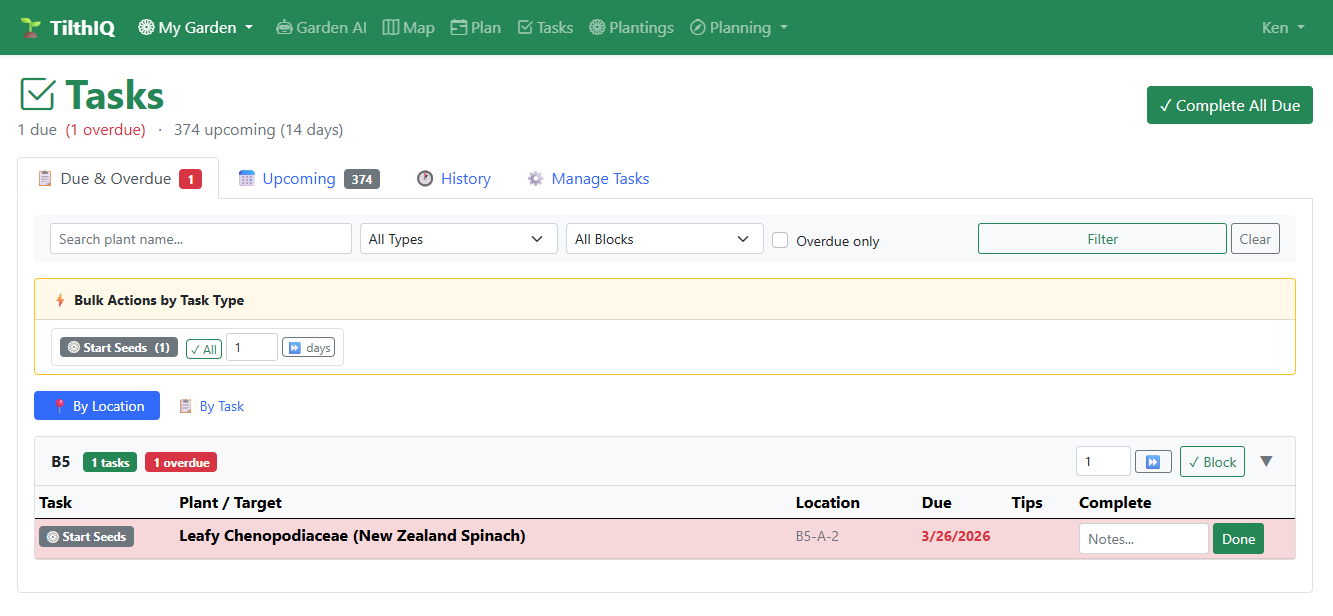Complete all Start Seeds tasks via ✓ All
This screenshot has width=1333, height=616.
click(x=203, y=348)
